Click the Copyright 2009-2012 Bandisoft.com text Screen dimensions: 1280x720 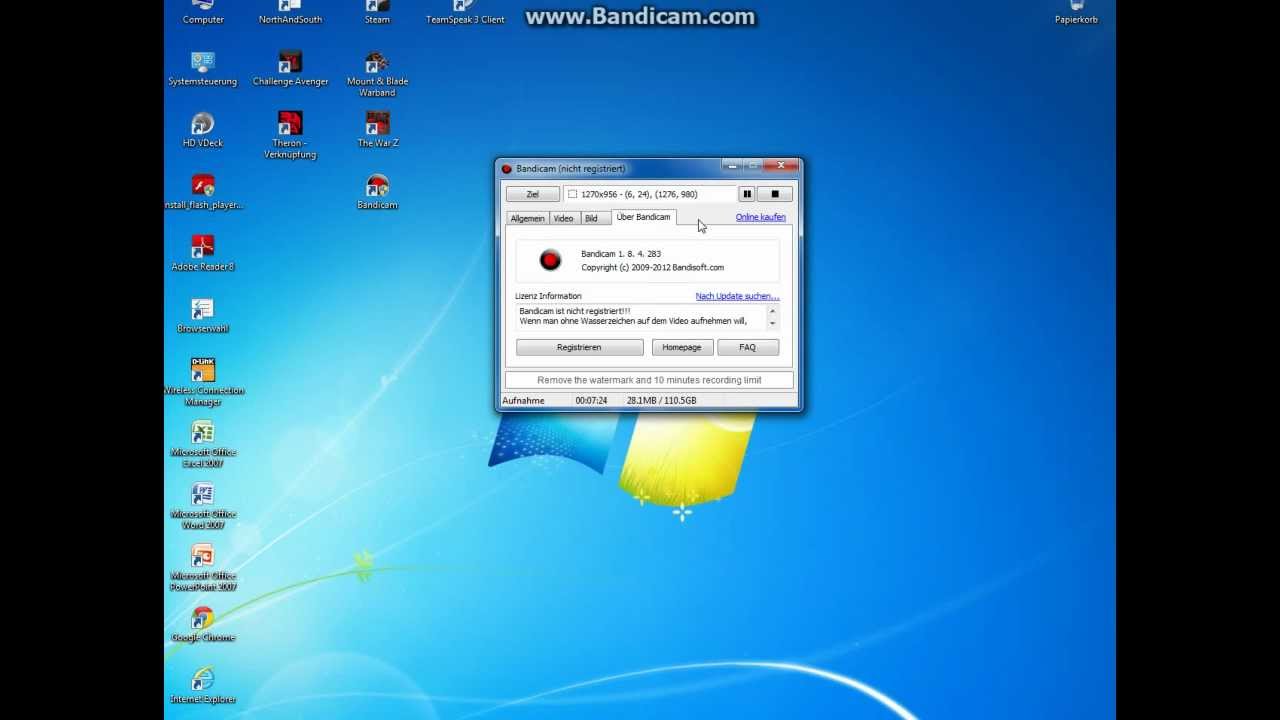click(x=653, y=268)
